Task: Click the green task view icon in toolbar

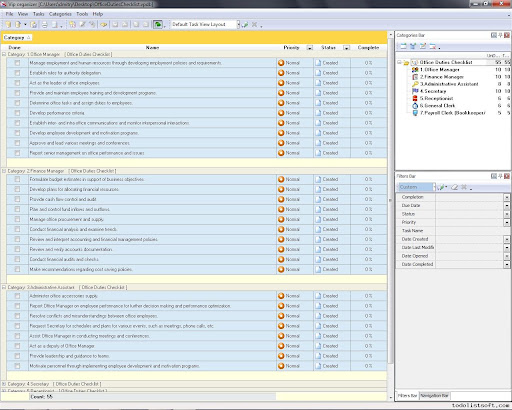Action: pyautogui.click(x=158, y=24)
